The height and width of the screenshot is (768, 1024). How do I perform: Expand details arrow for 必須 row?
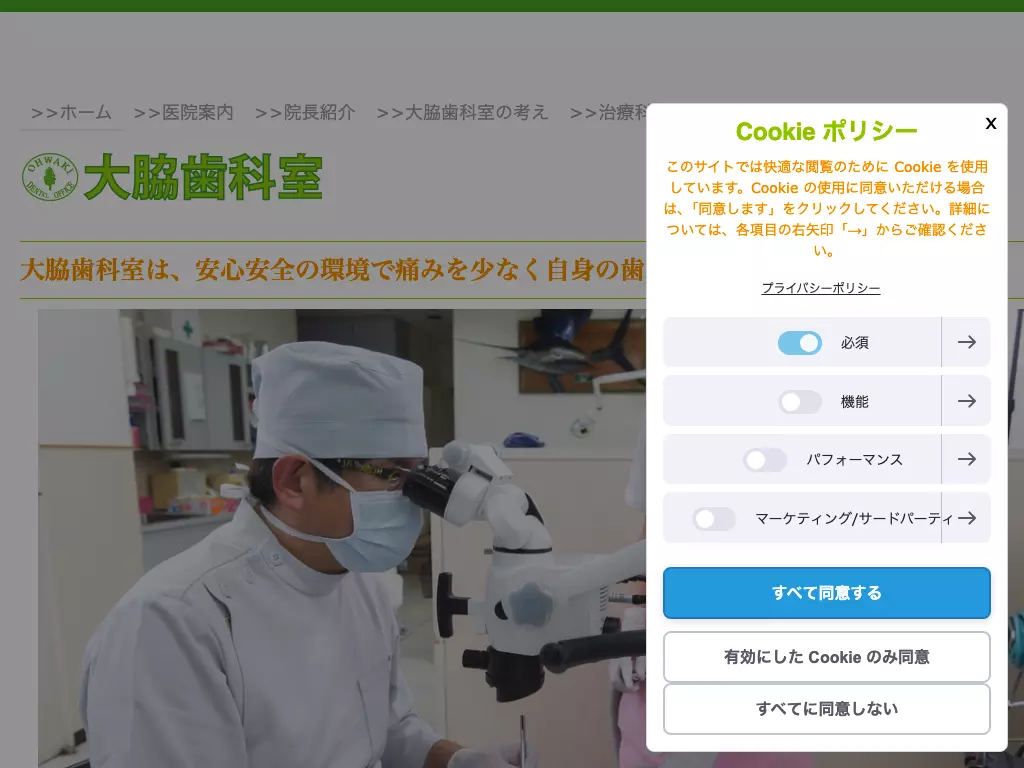pyautogui.click(x=967, y=342)
